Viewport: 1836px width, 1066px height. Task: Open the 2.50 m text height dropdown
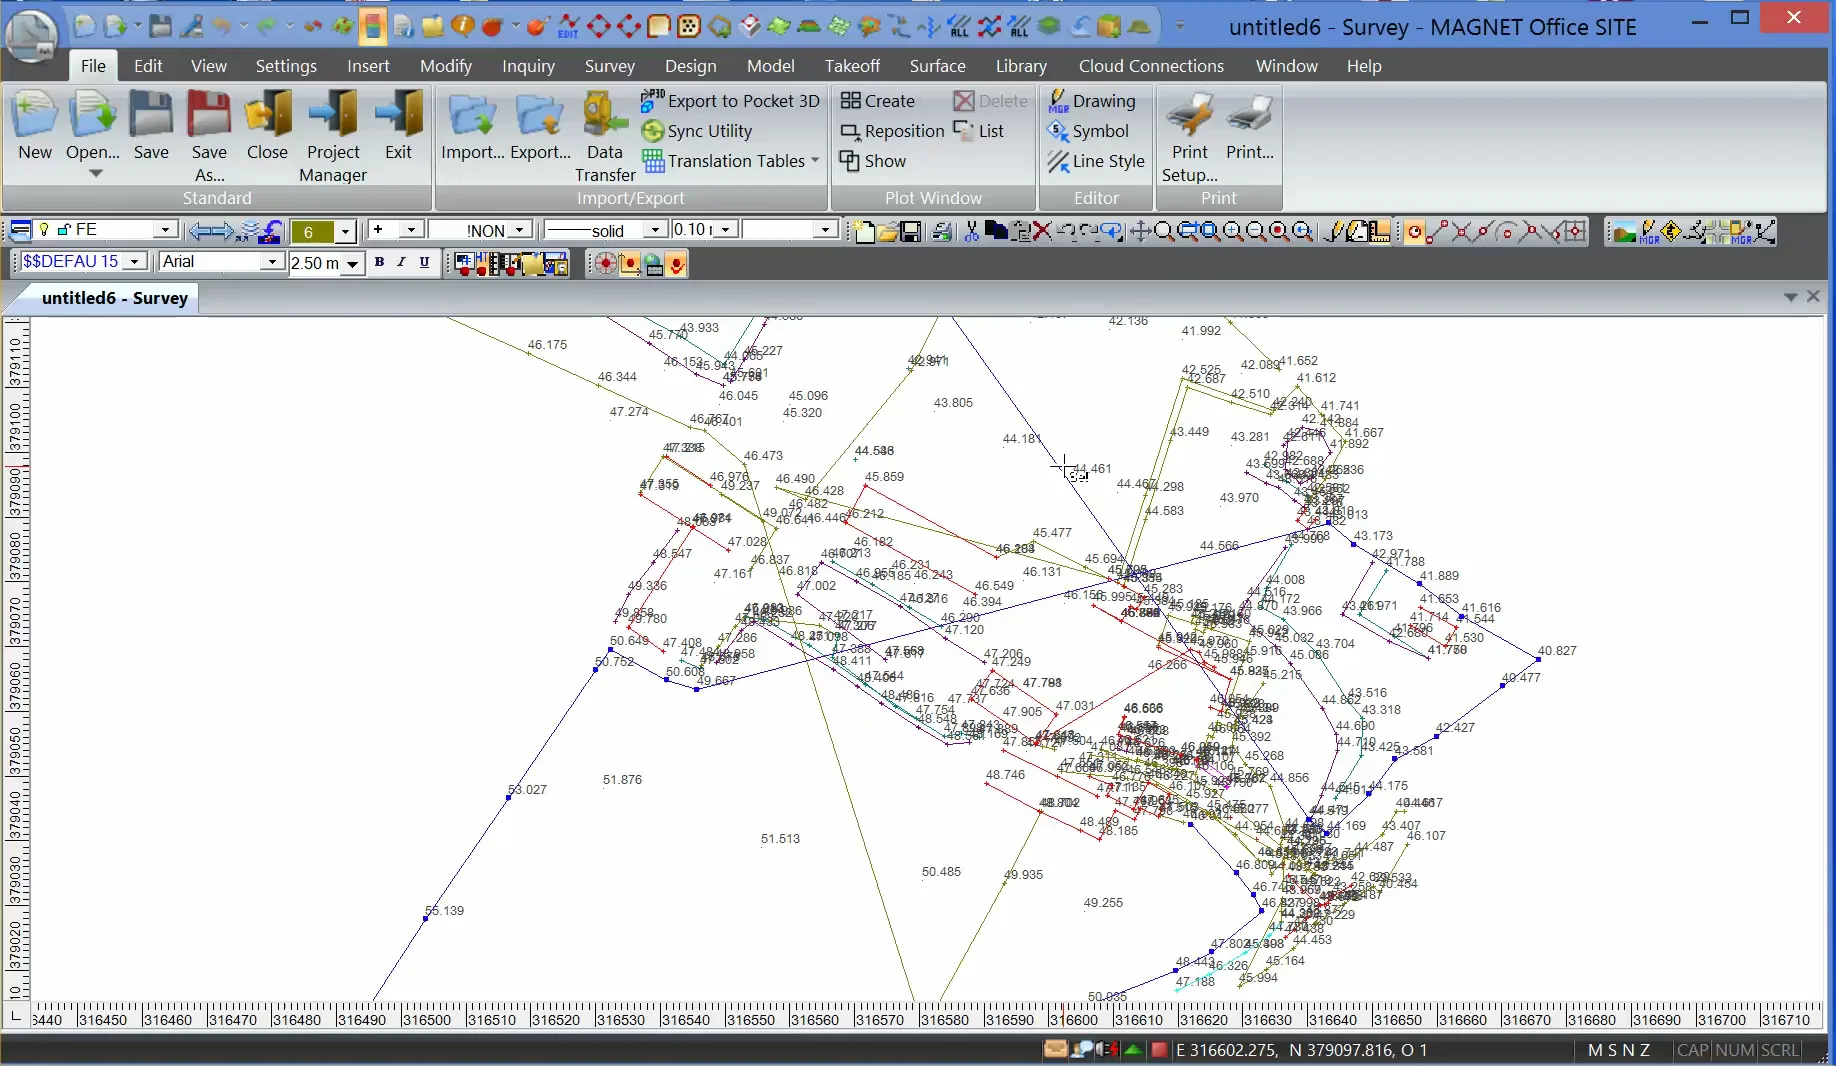pyautogui.click(x=352, y=264)
